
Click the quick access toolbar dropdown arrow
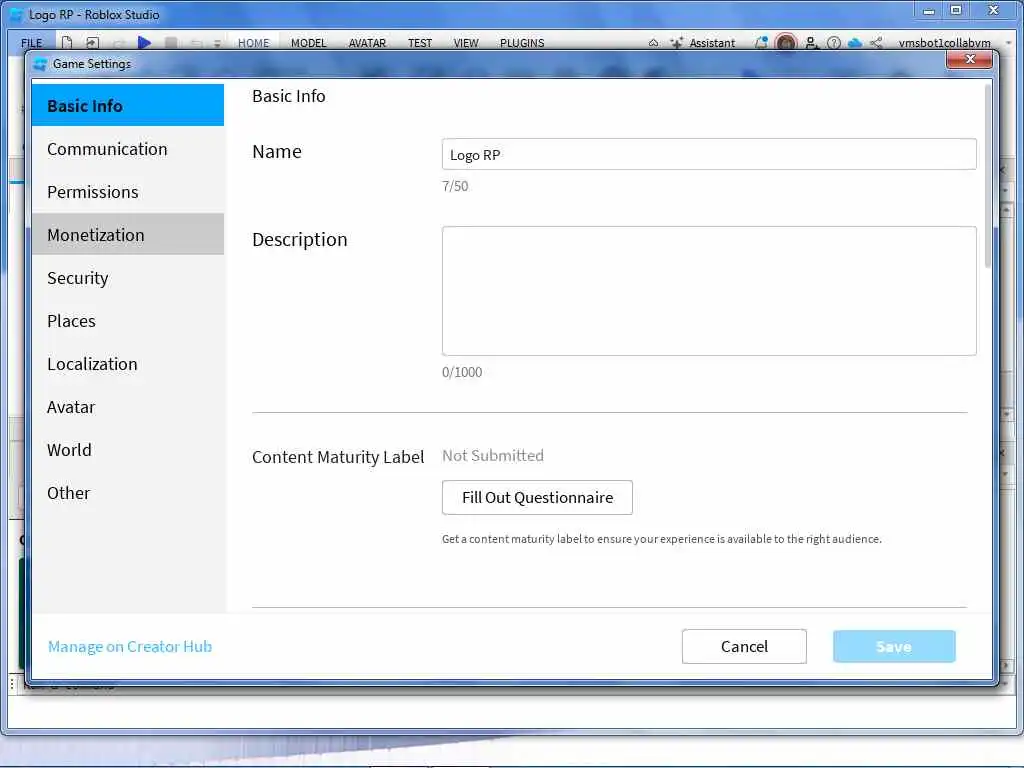(217, 43)
